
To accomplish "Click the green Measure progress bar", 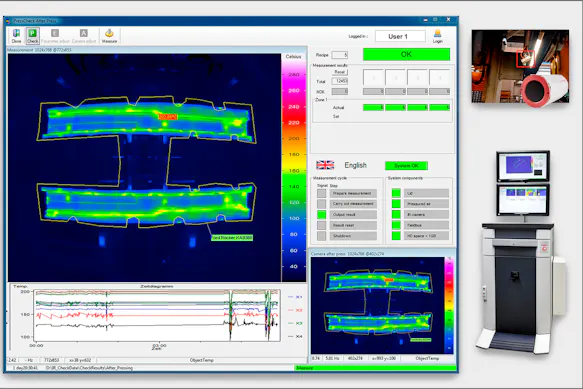I will [x=376, y=368].
